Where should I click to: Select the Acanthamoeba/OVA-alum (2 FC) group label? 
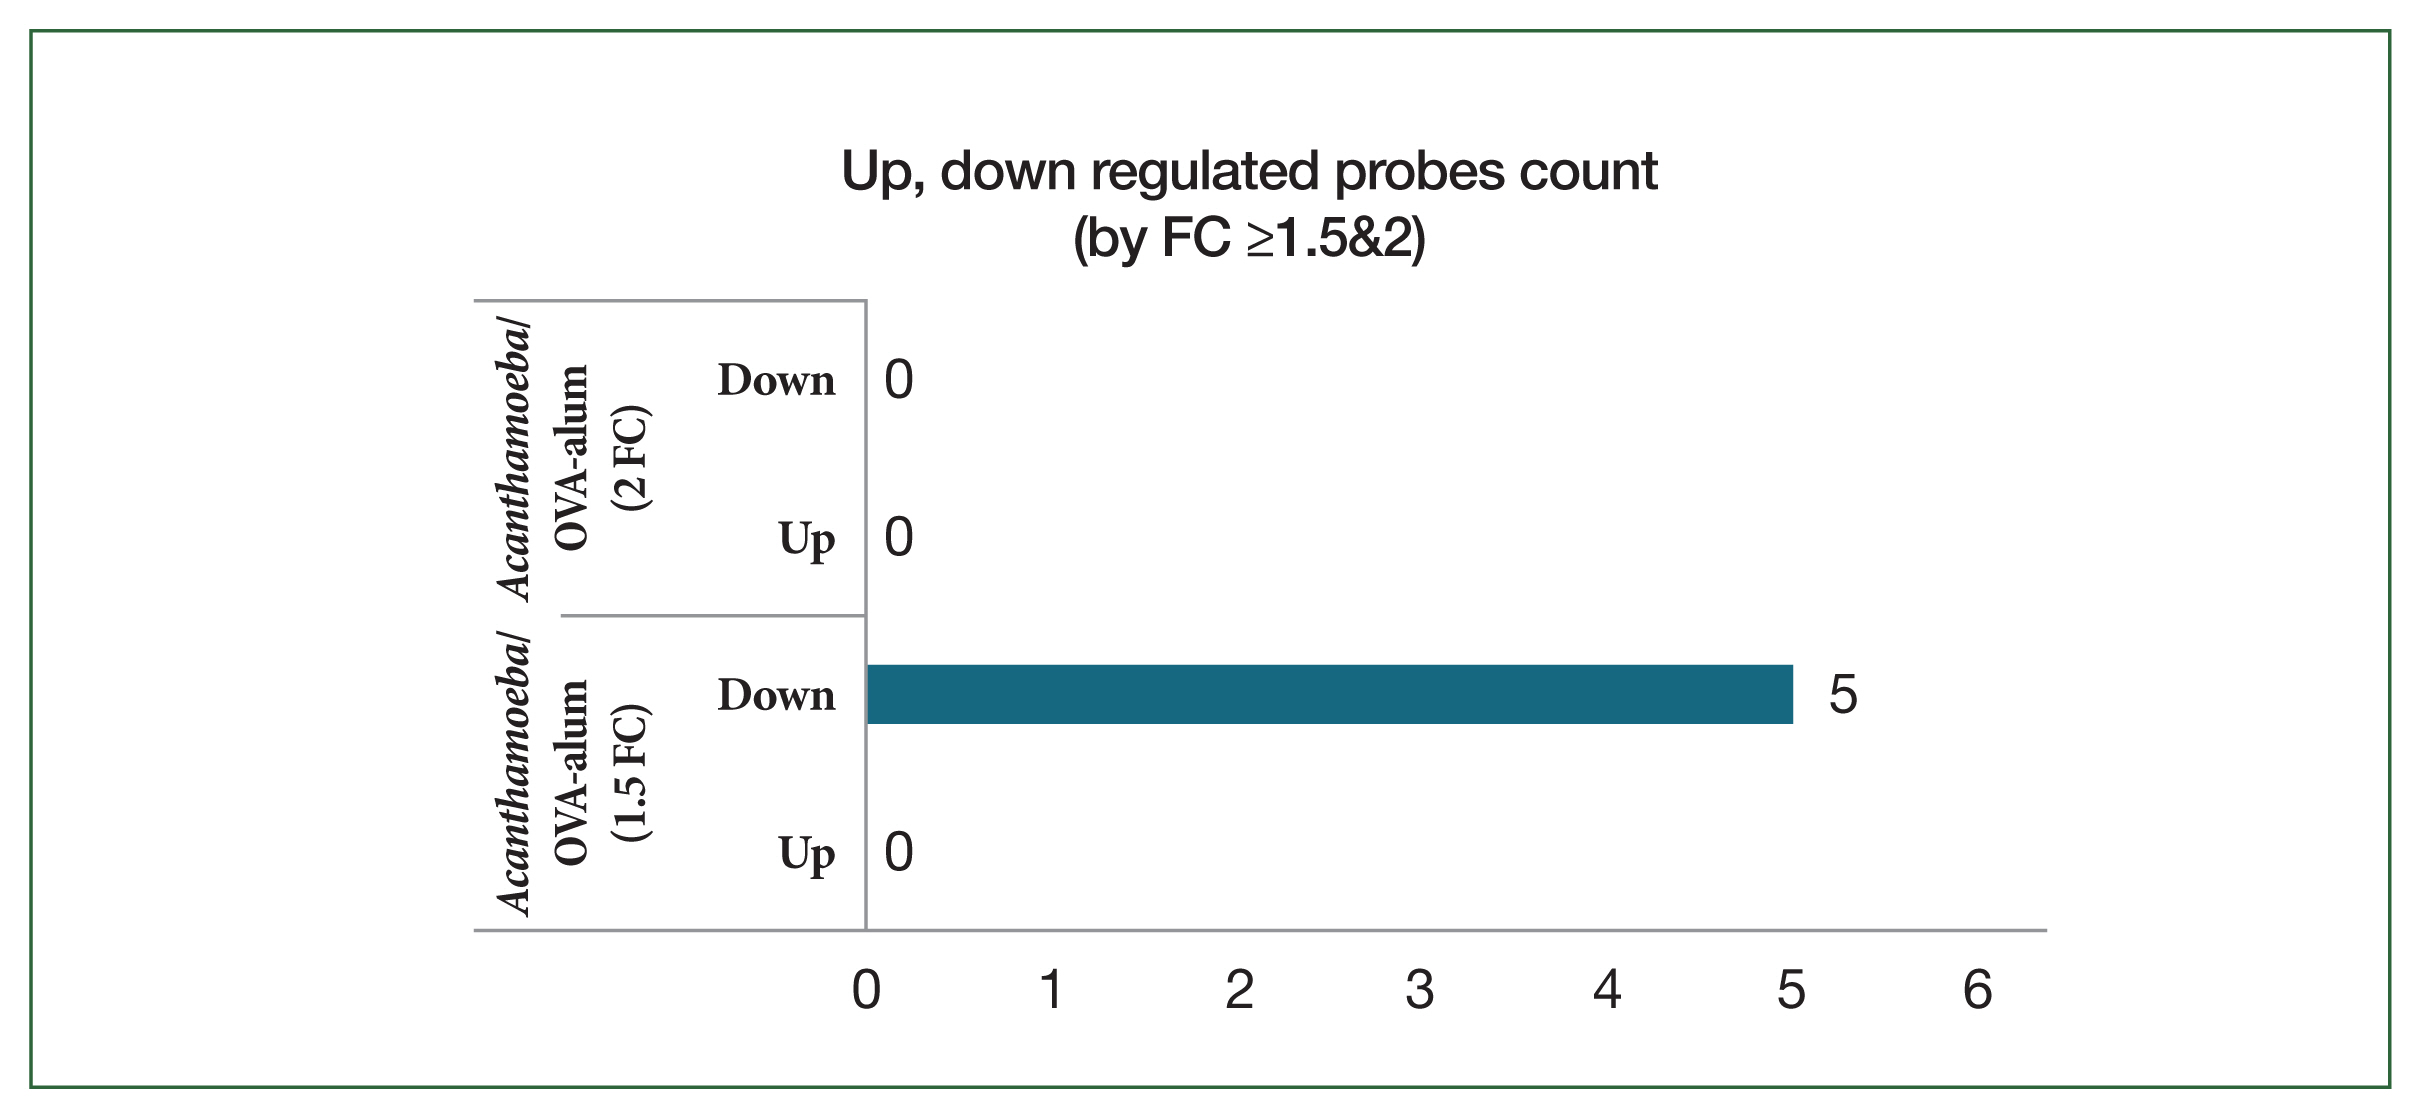pos(573,458)
